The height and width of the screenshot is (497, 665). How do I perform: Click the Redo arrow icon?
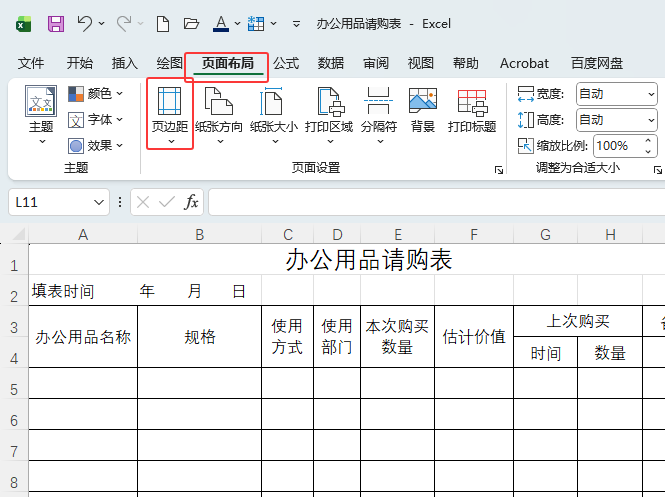[x=124, y=23]
